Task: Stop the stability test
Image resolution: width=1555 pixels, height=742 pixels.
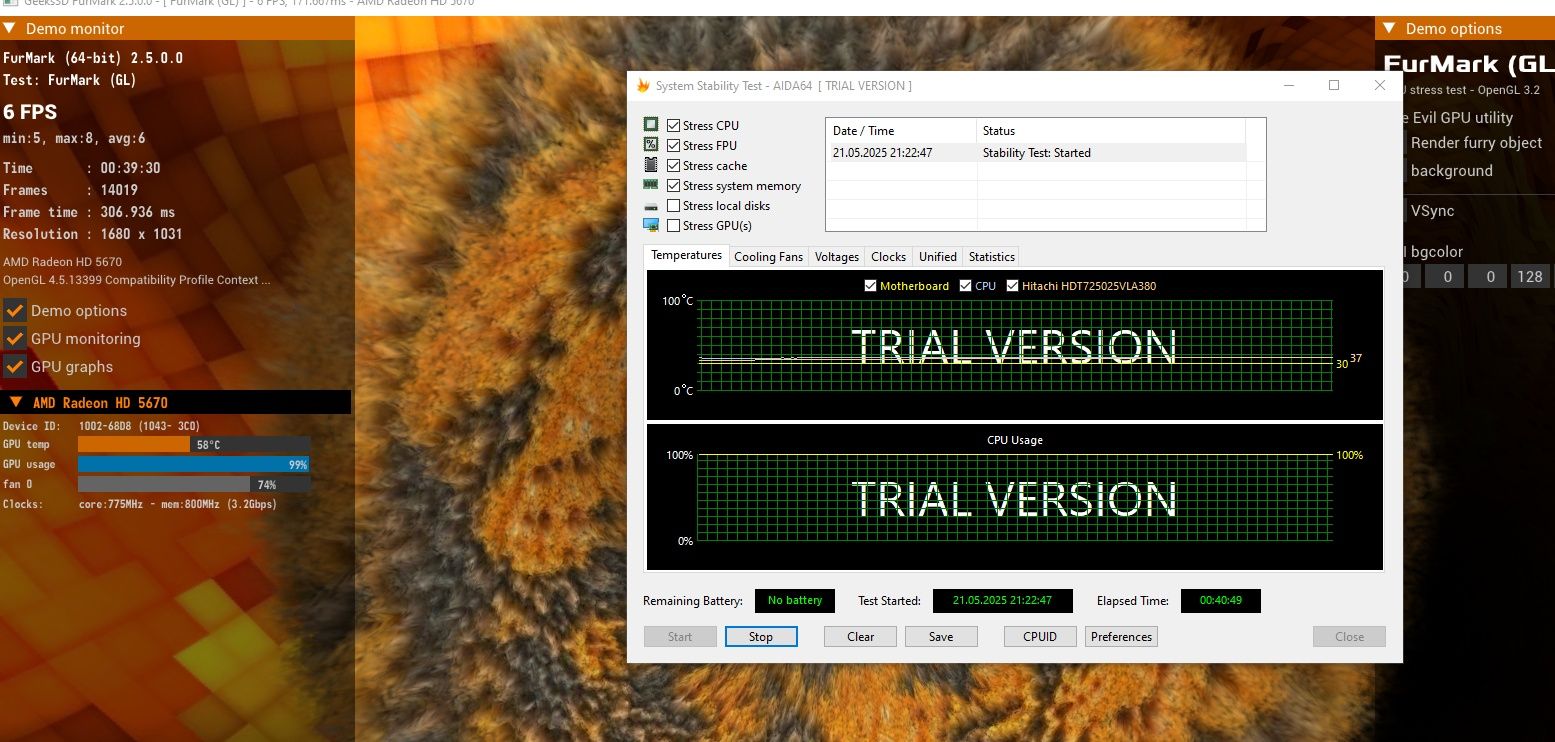Action: click(761, 637)
